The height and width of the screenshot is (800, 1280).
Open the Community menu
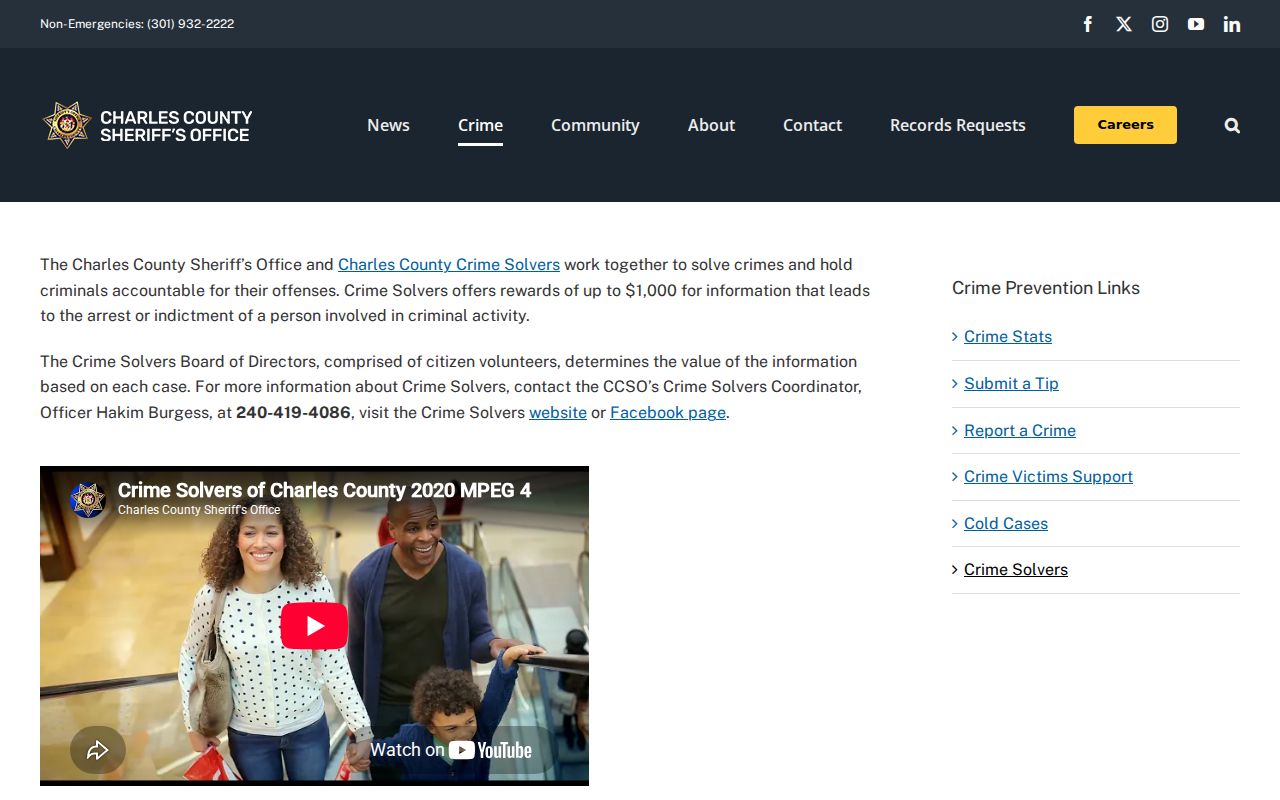click(x=595, y=125)
